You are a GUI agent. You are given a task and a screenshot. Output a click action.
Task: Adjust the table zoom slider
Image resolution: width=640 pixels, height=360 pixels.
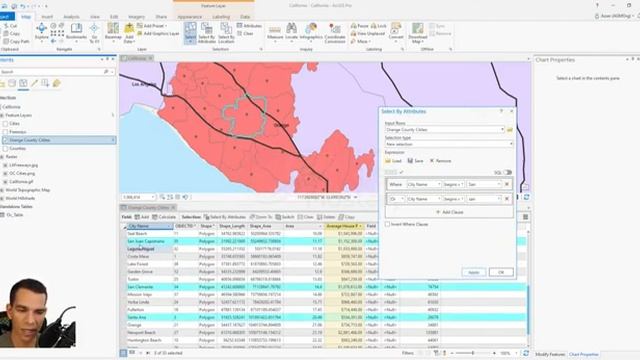[x=473, y=353]
